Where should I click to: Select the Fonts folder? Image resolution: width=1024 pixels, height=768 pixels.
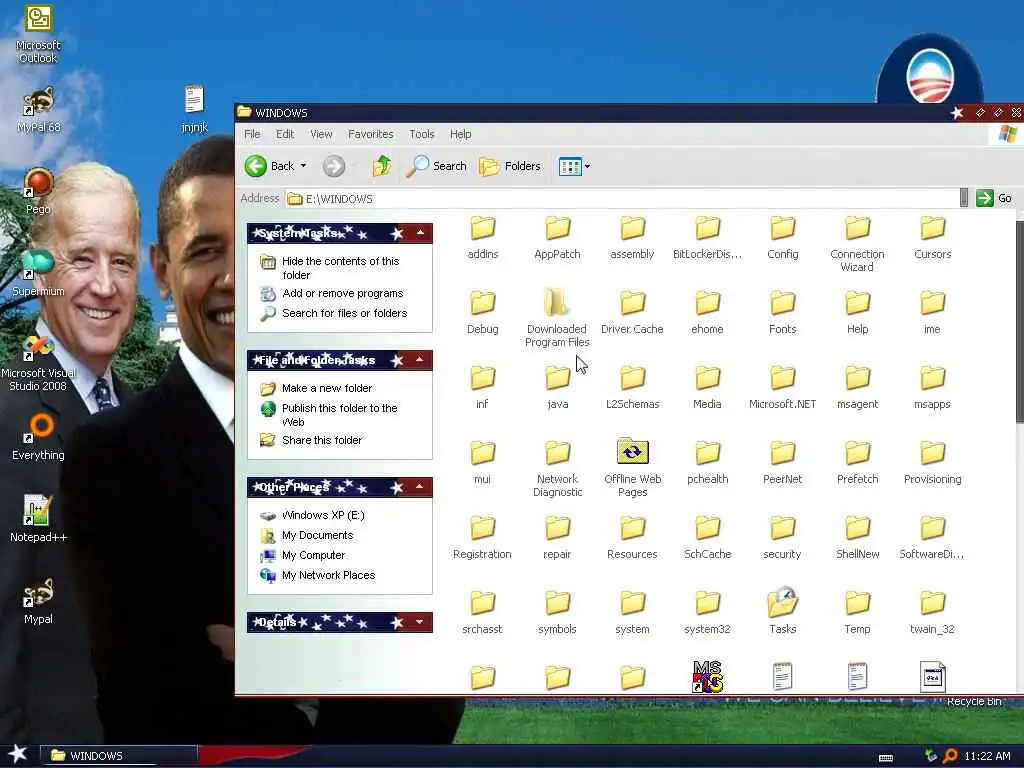point(782,311)
